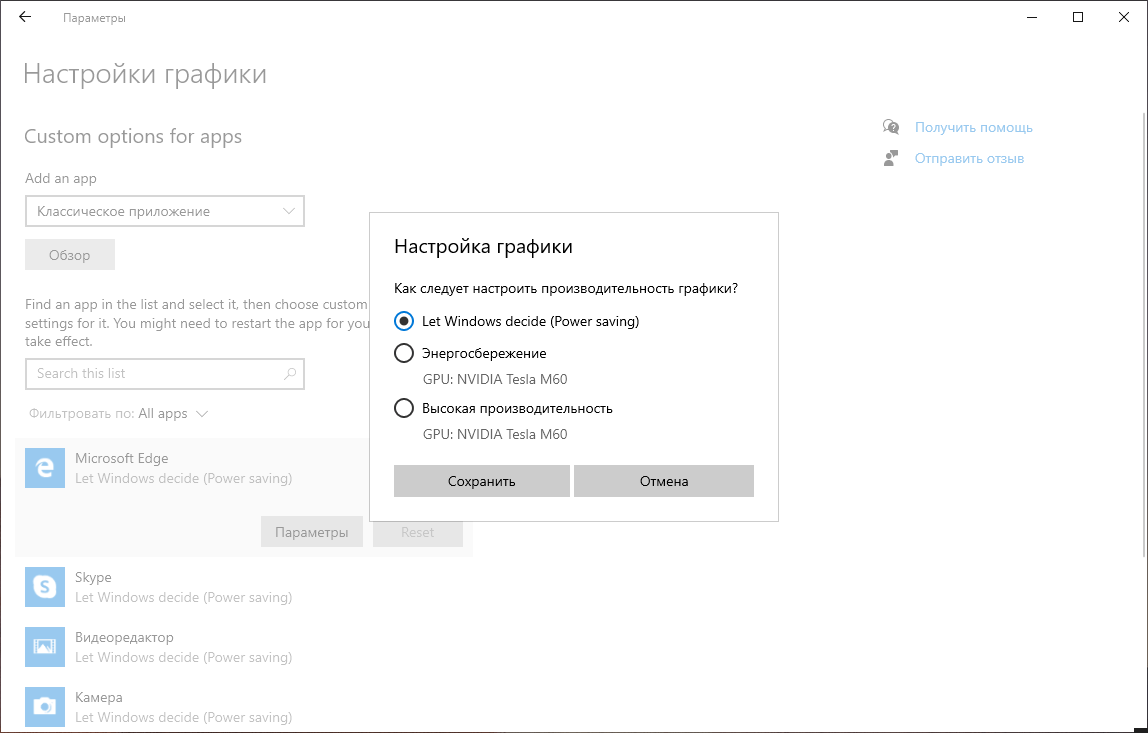
Task: Open the Получить помощь link
Action: [973, 127]
